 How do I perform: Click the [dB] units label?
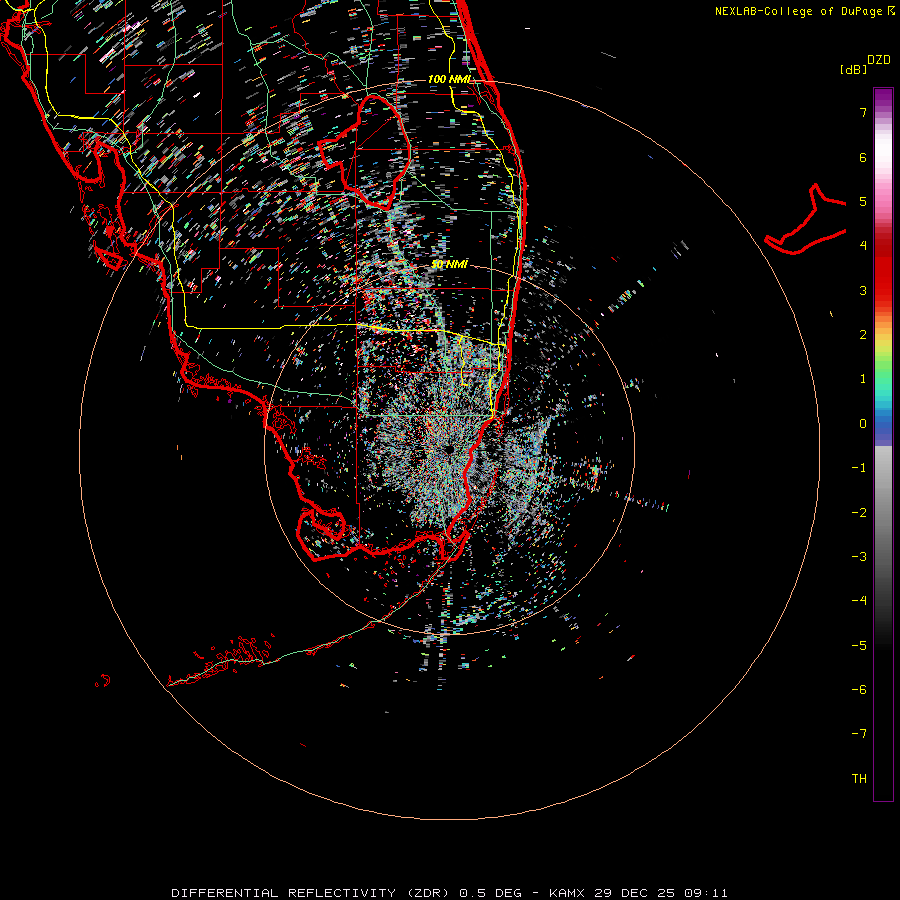[853, 69]
